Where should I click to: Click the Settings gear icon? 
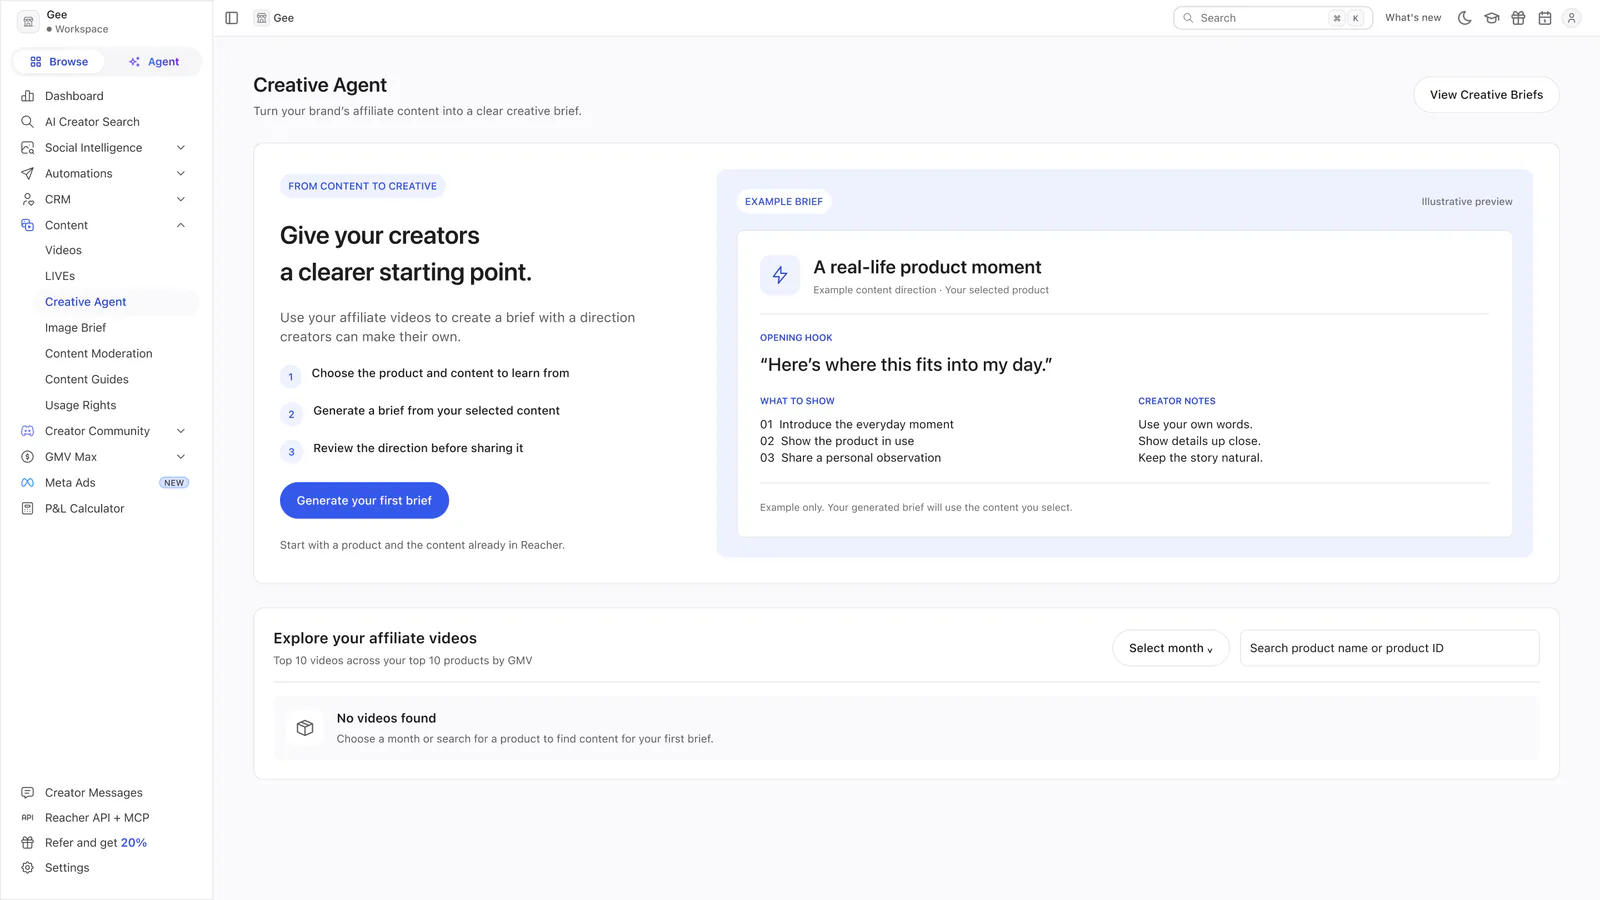(x=28, y=868)
